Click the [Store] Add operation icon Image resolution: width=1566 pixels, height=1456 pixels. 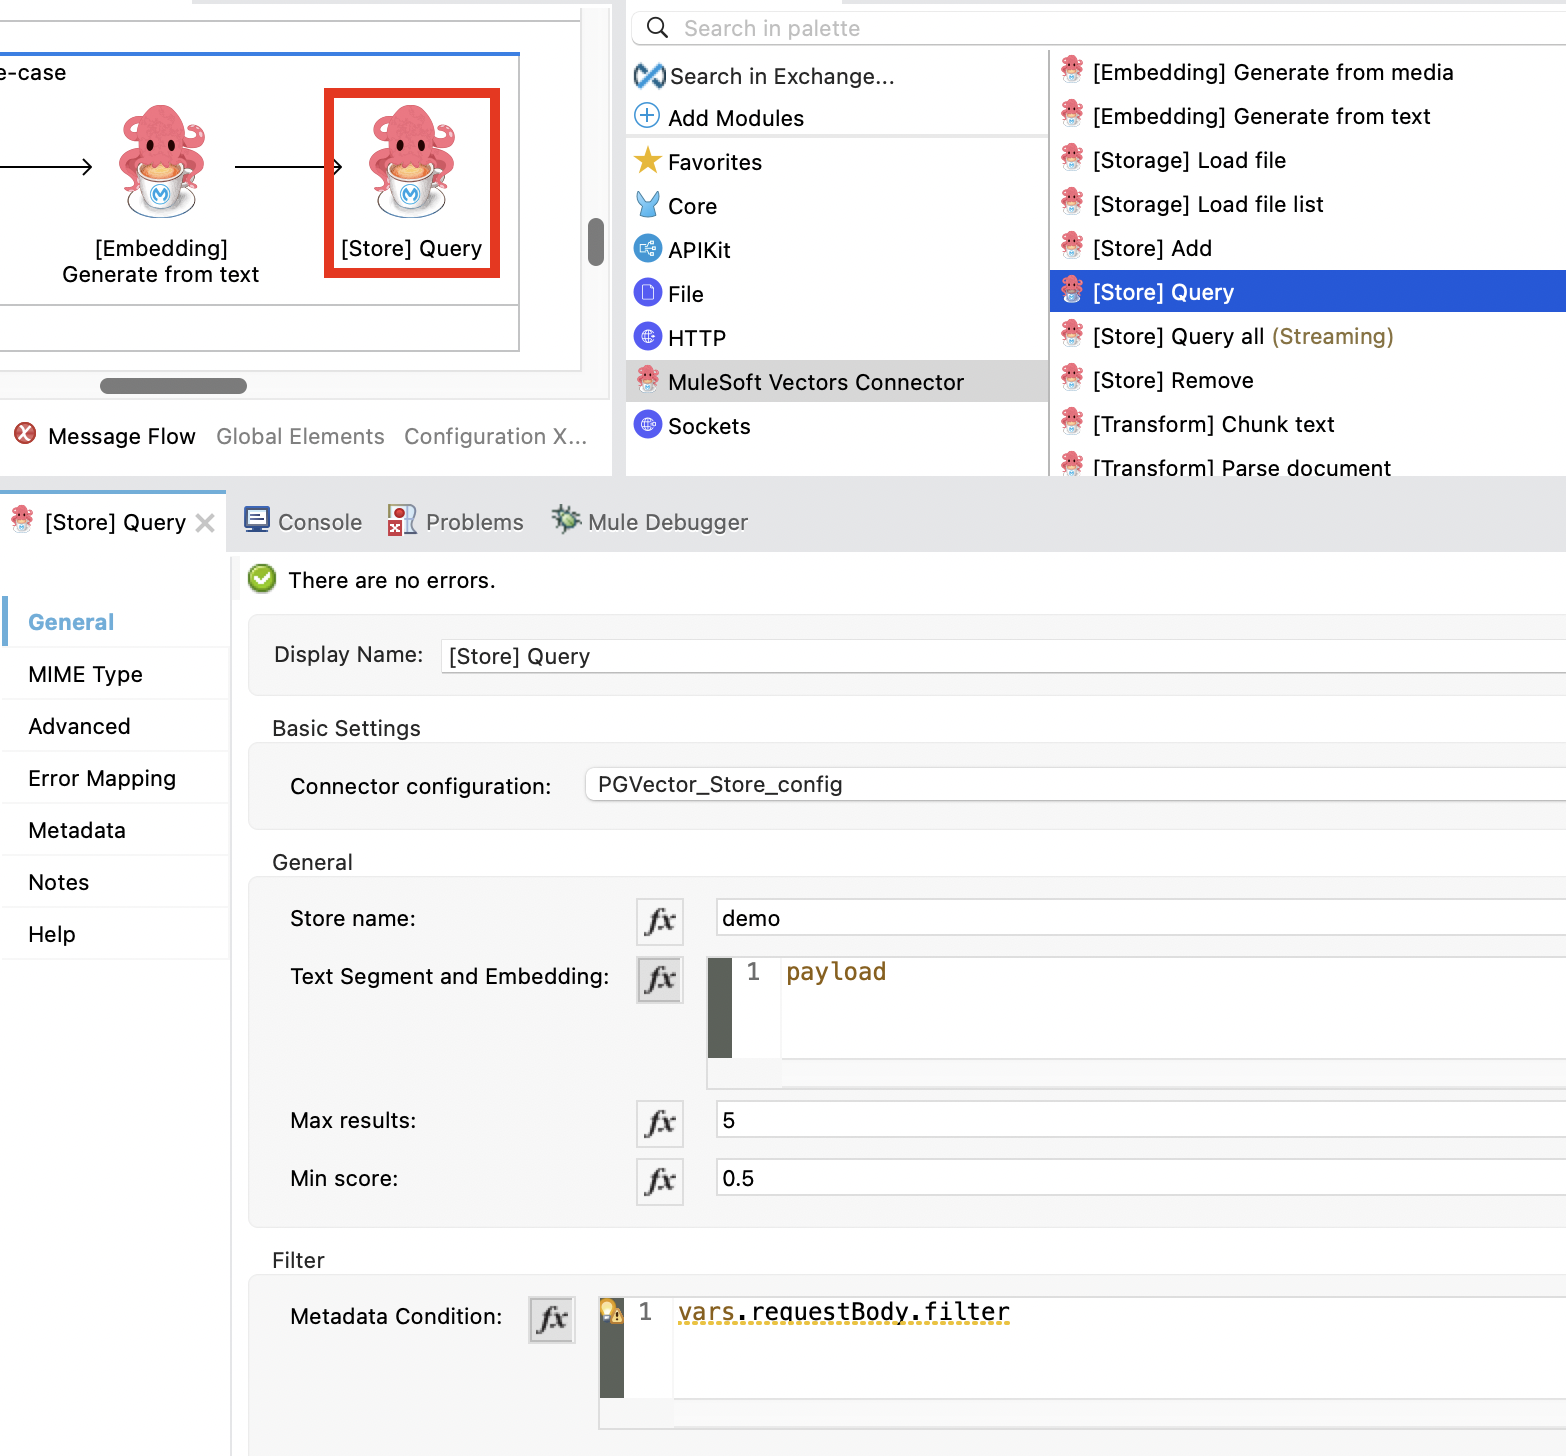tap(1072, 246)
